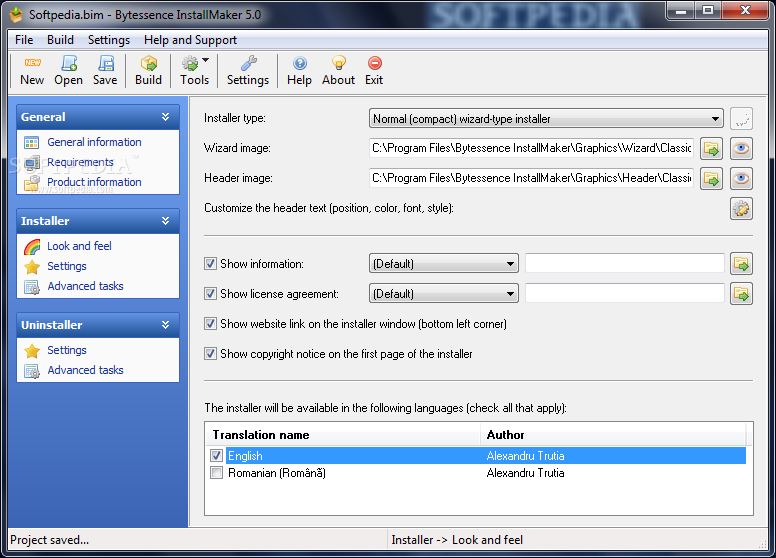Browse for the Show information file
Viewport: 776px width, 558px height.
741,264
